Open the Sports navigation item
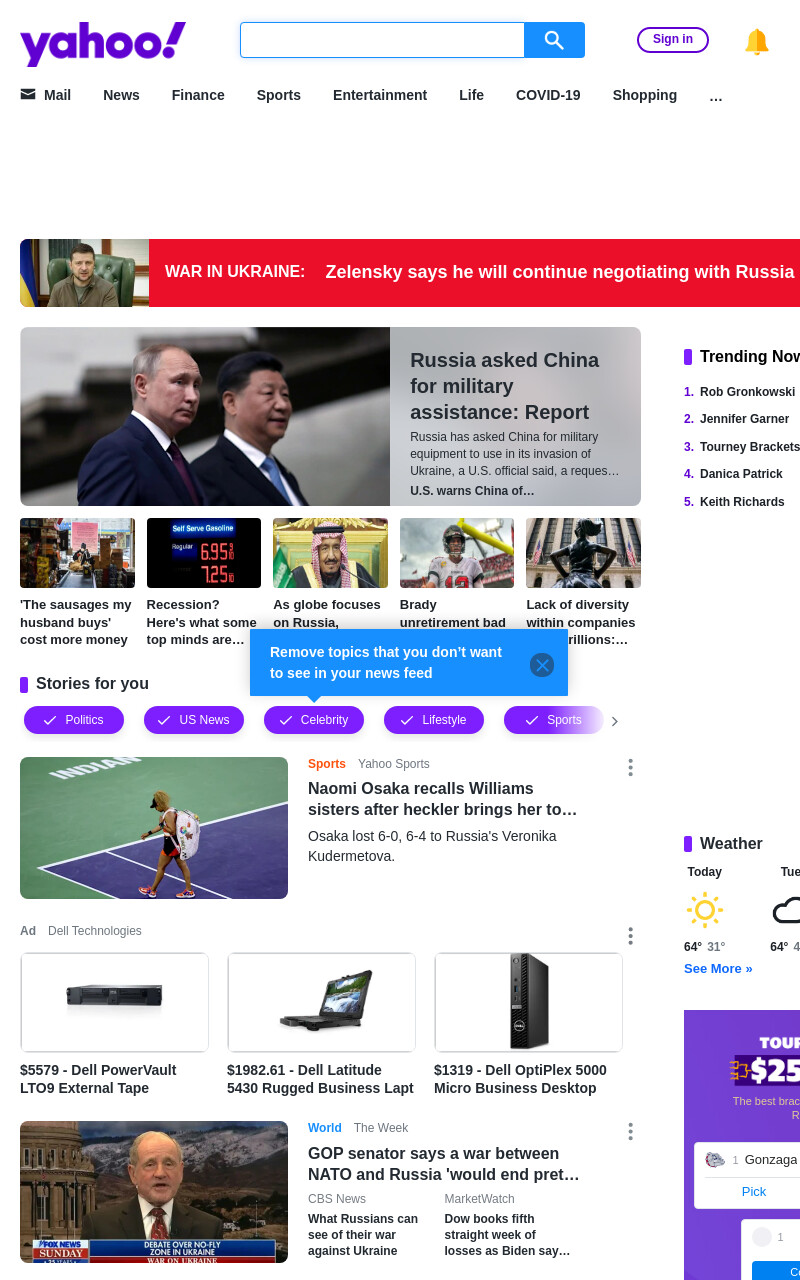The width and height of the screenshot is (800, 1280). 279,95
